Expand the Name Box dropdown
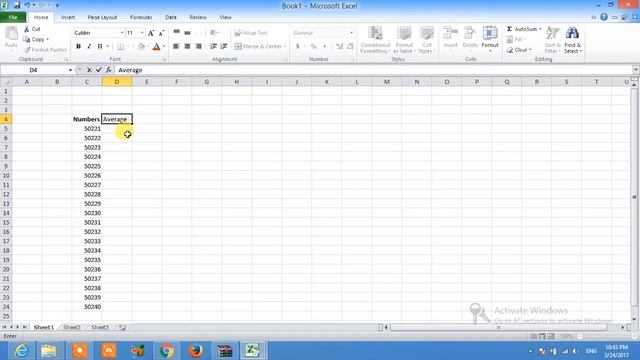Image resolution: width=640 pixels, height=360 pixels. 70,70
